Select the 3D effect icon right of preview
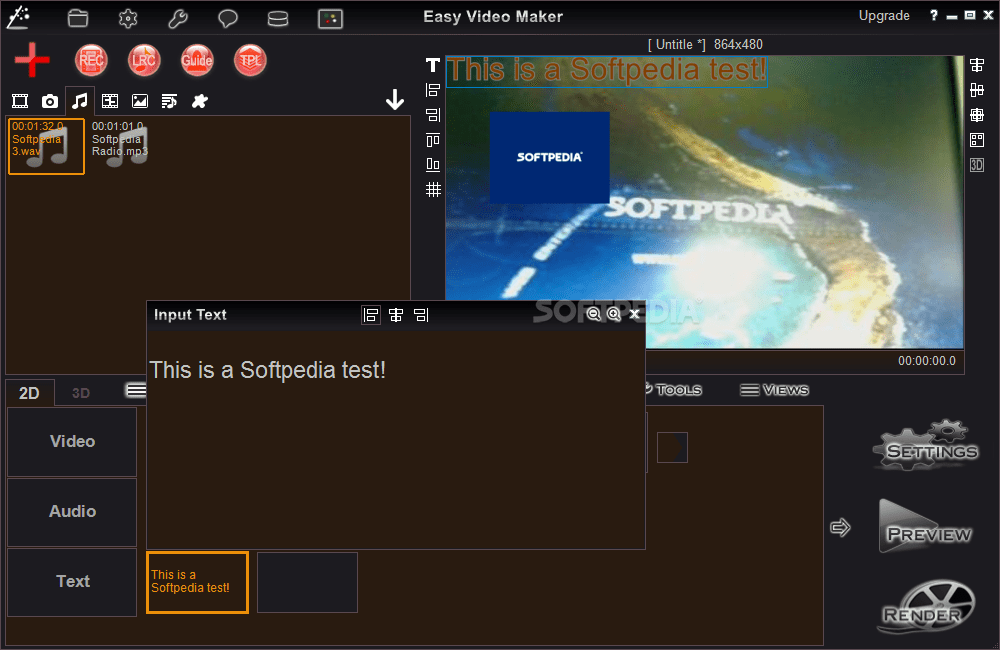1000x650 pixels. coord(976,165)
